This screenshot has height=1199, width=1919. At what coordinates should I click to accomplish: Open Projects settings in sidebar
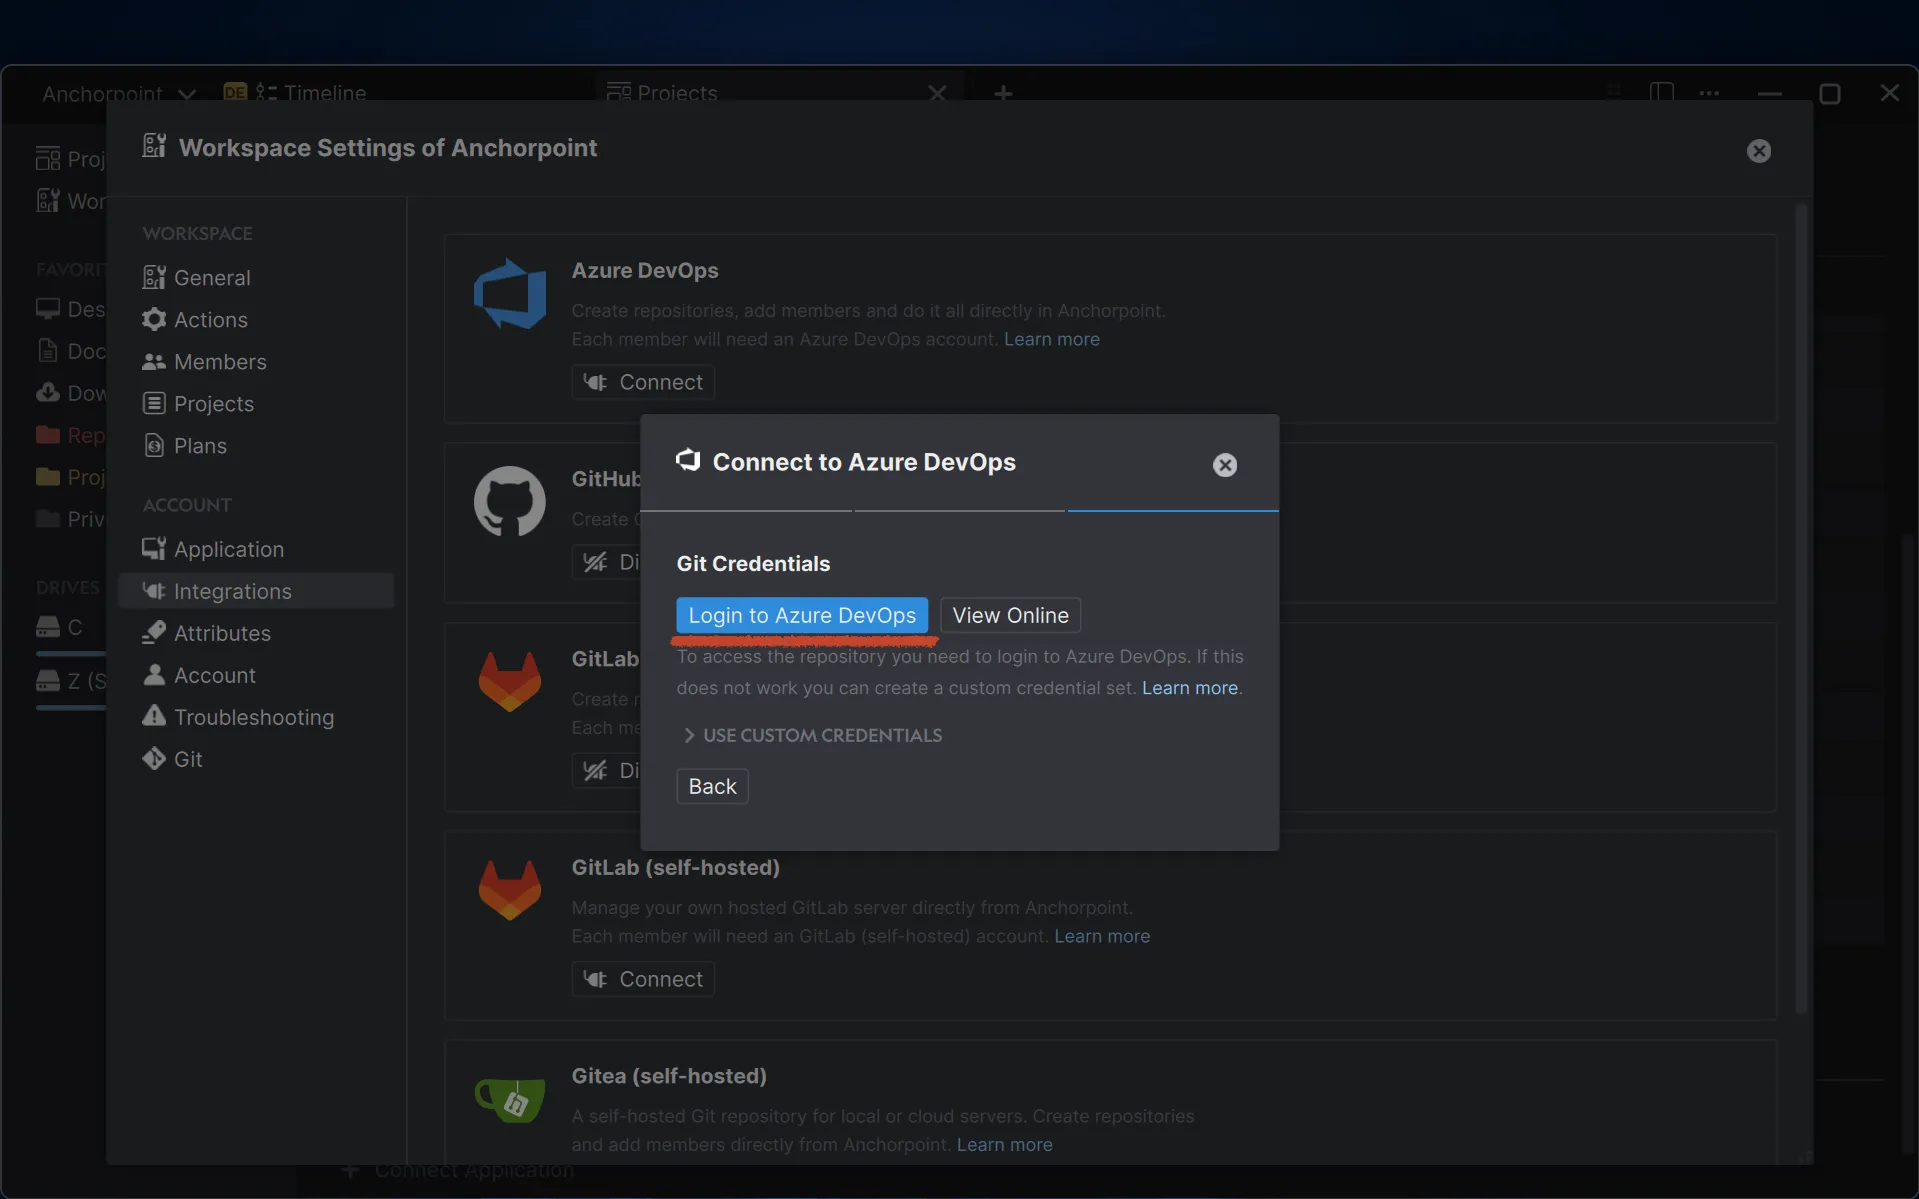pyautogui.click(x=257, y=404)
